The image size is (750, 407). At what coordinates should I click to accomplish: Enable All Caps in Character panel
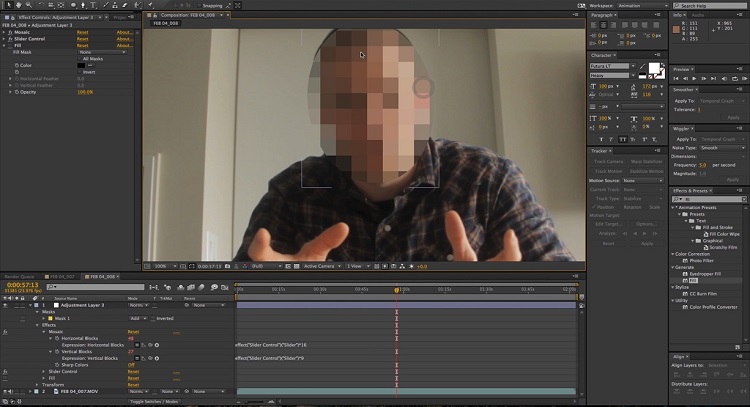pyautogui.click(x=623, y=140)
